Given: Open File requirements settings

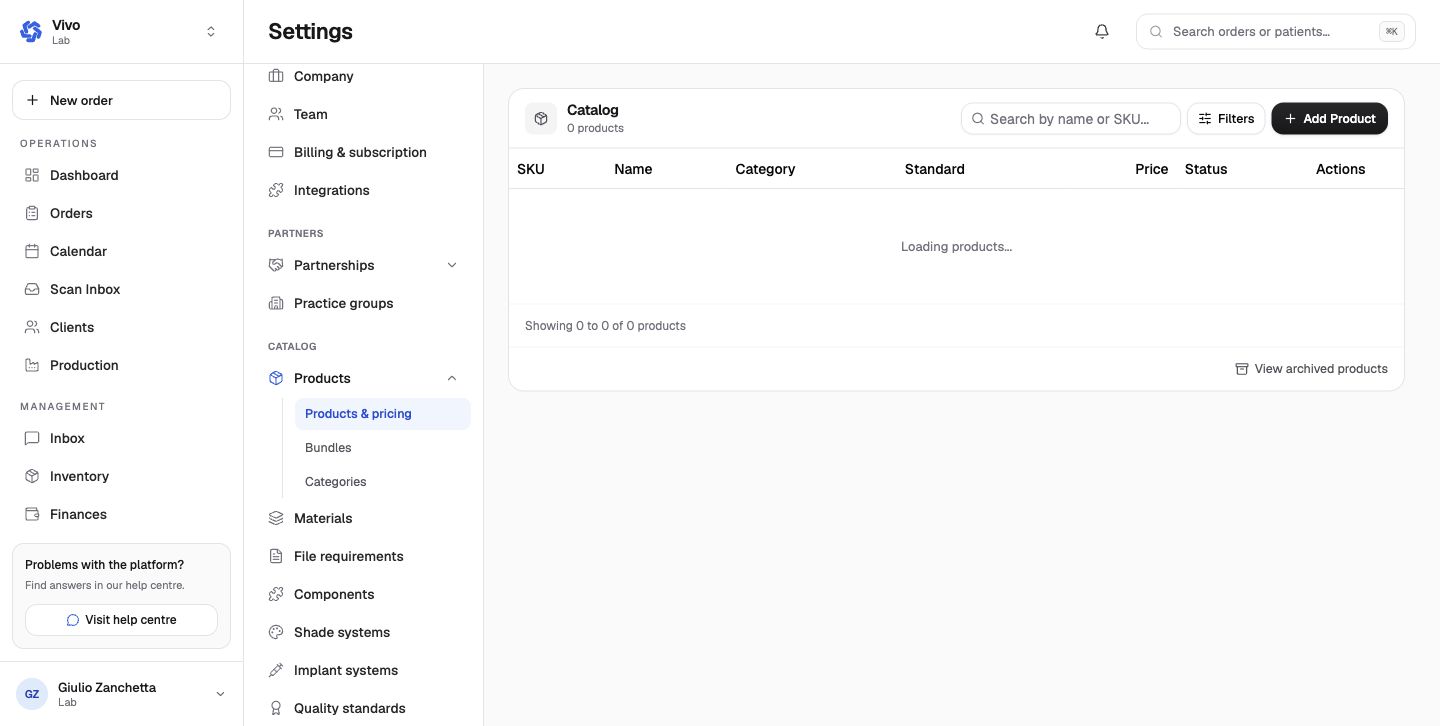Looking at the screenshot, I should (x=364, y=556).
